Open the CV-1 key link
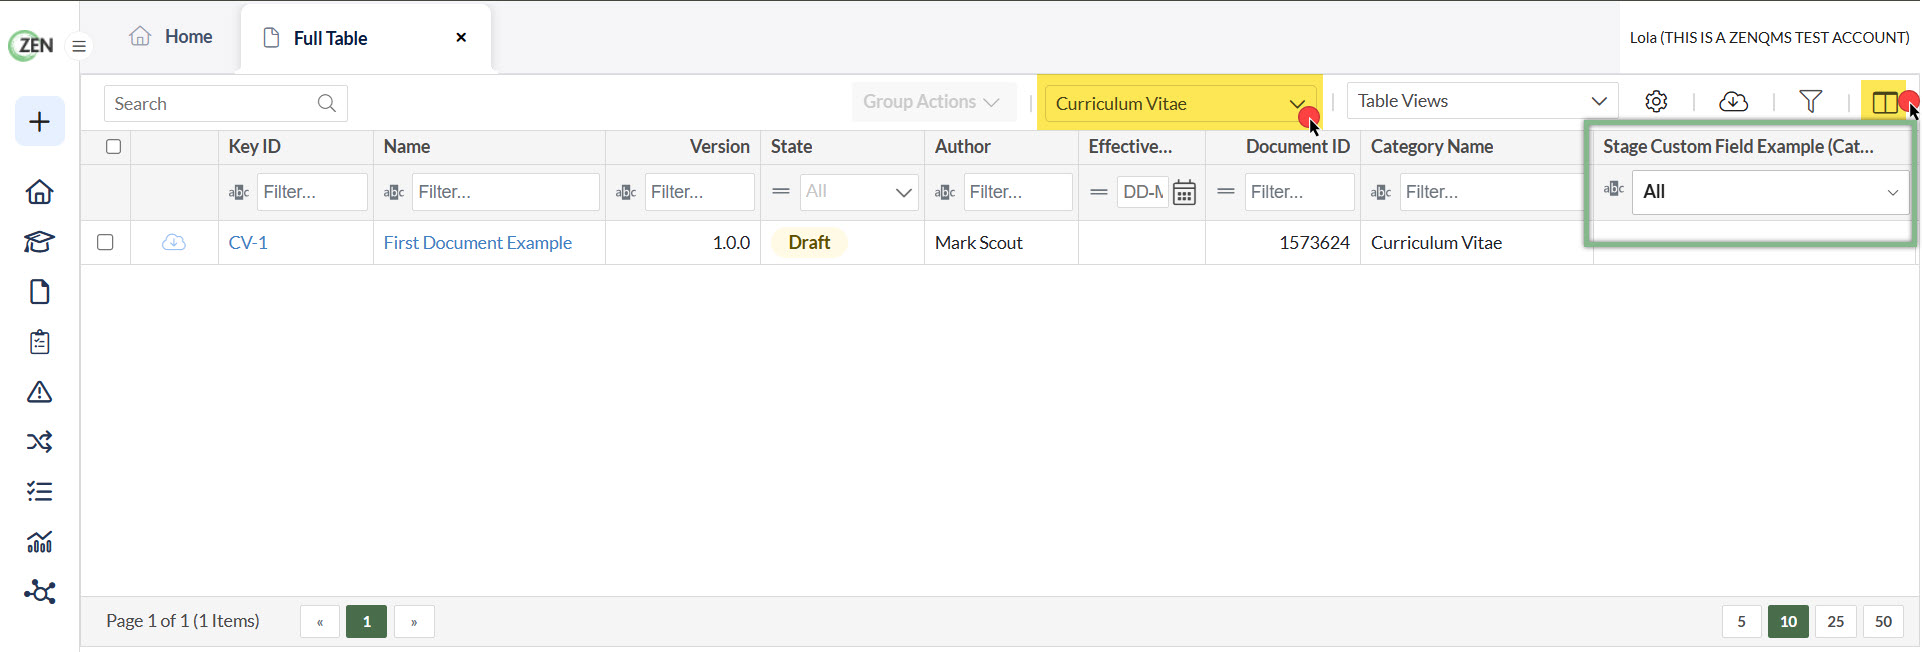Image resolution: width=1922 pixels, height=652 pixels. (248, 243)
